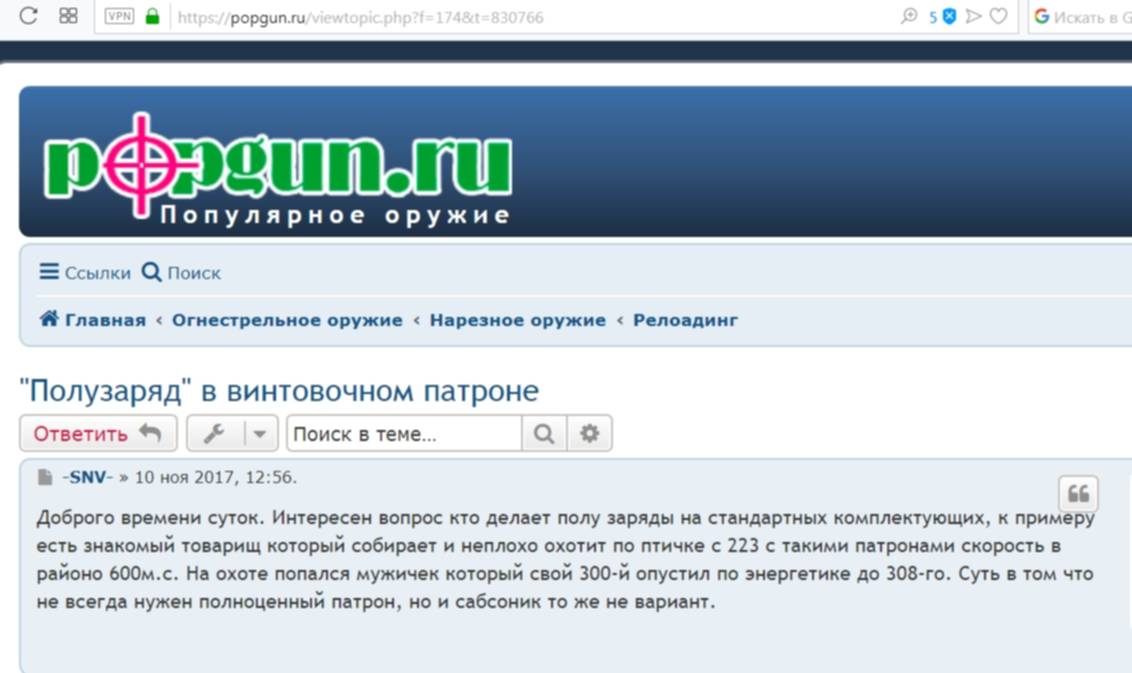
Task: Quote the post by -SNV-
Action: [1078, 493]
